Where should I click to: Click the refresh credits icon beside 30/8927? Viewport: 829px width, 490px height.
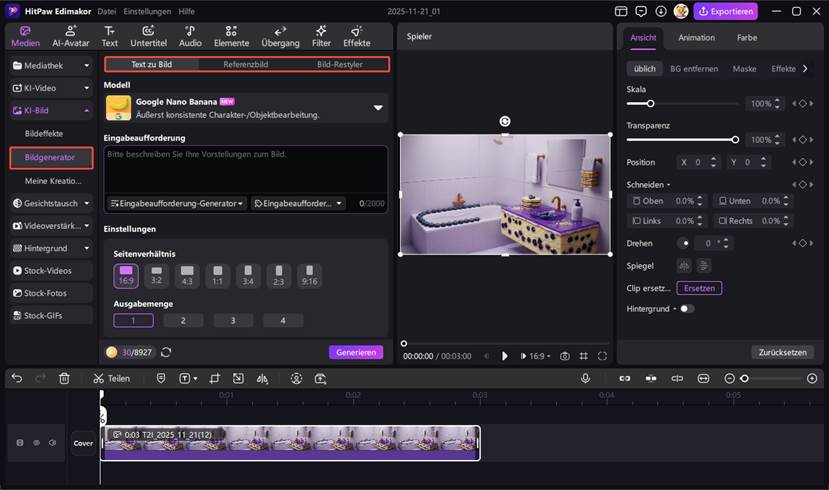[166, 352]
